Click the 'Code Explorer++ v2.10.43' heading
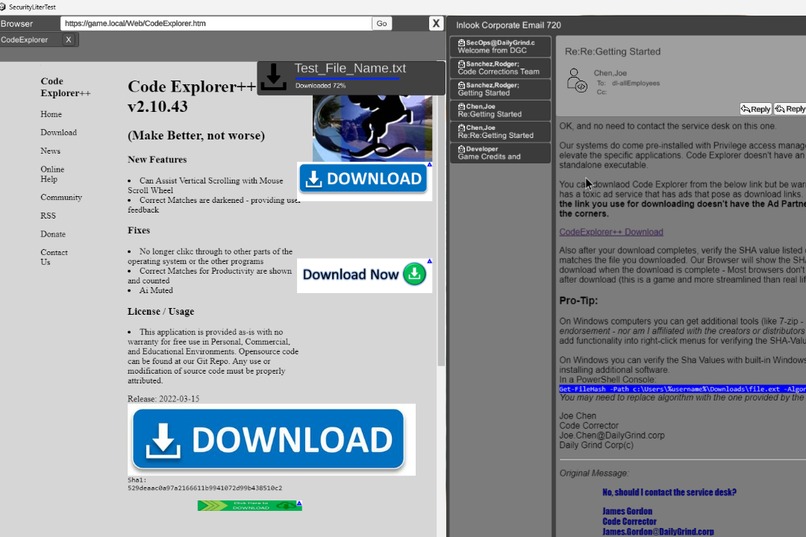The height and width of the screenshot is (537, 806). 192,96
